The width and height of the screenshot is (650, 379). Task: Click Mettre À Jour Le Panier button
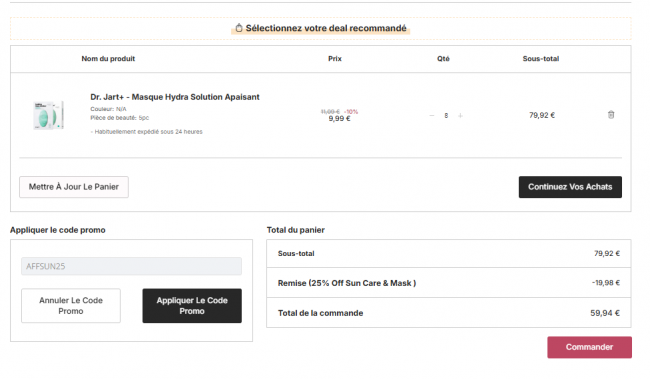74,187
